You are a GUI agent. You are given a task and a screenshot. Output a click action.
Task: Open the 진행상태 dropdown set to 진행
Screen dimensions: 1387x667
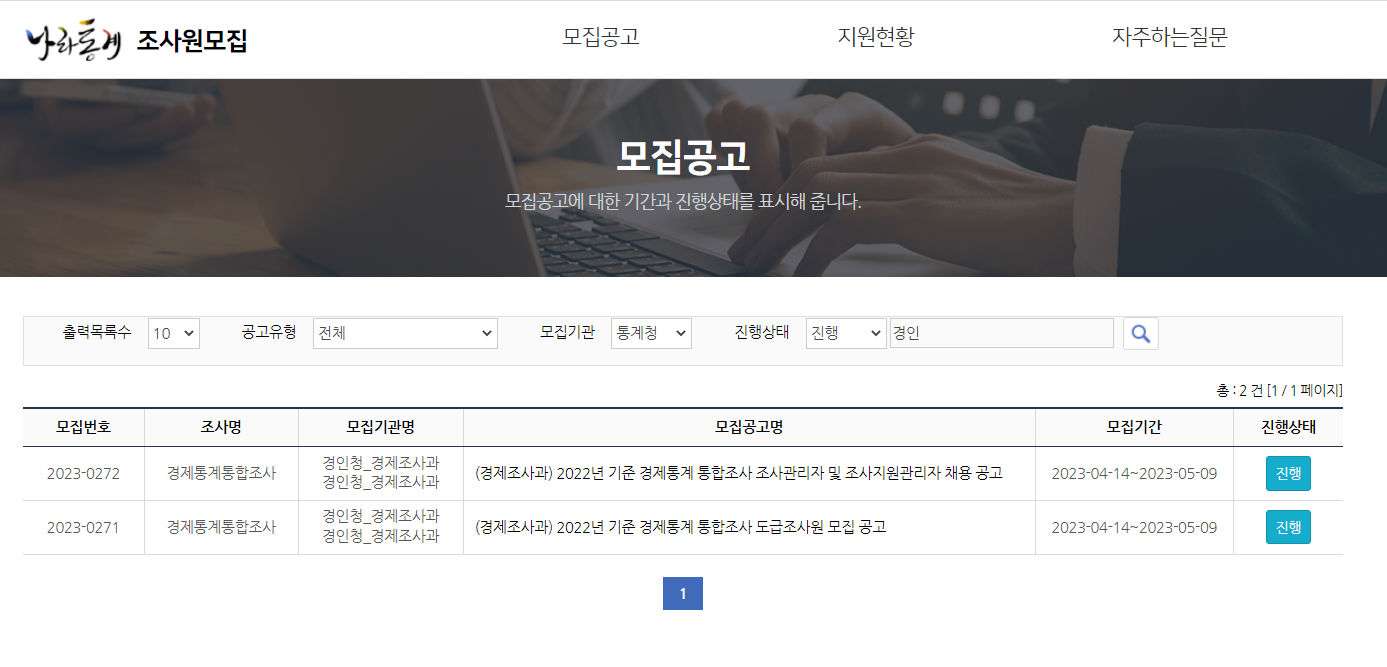pos(846,333)
